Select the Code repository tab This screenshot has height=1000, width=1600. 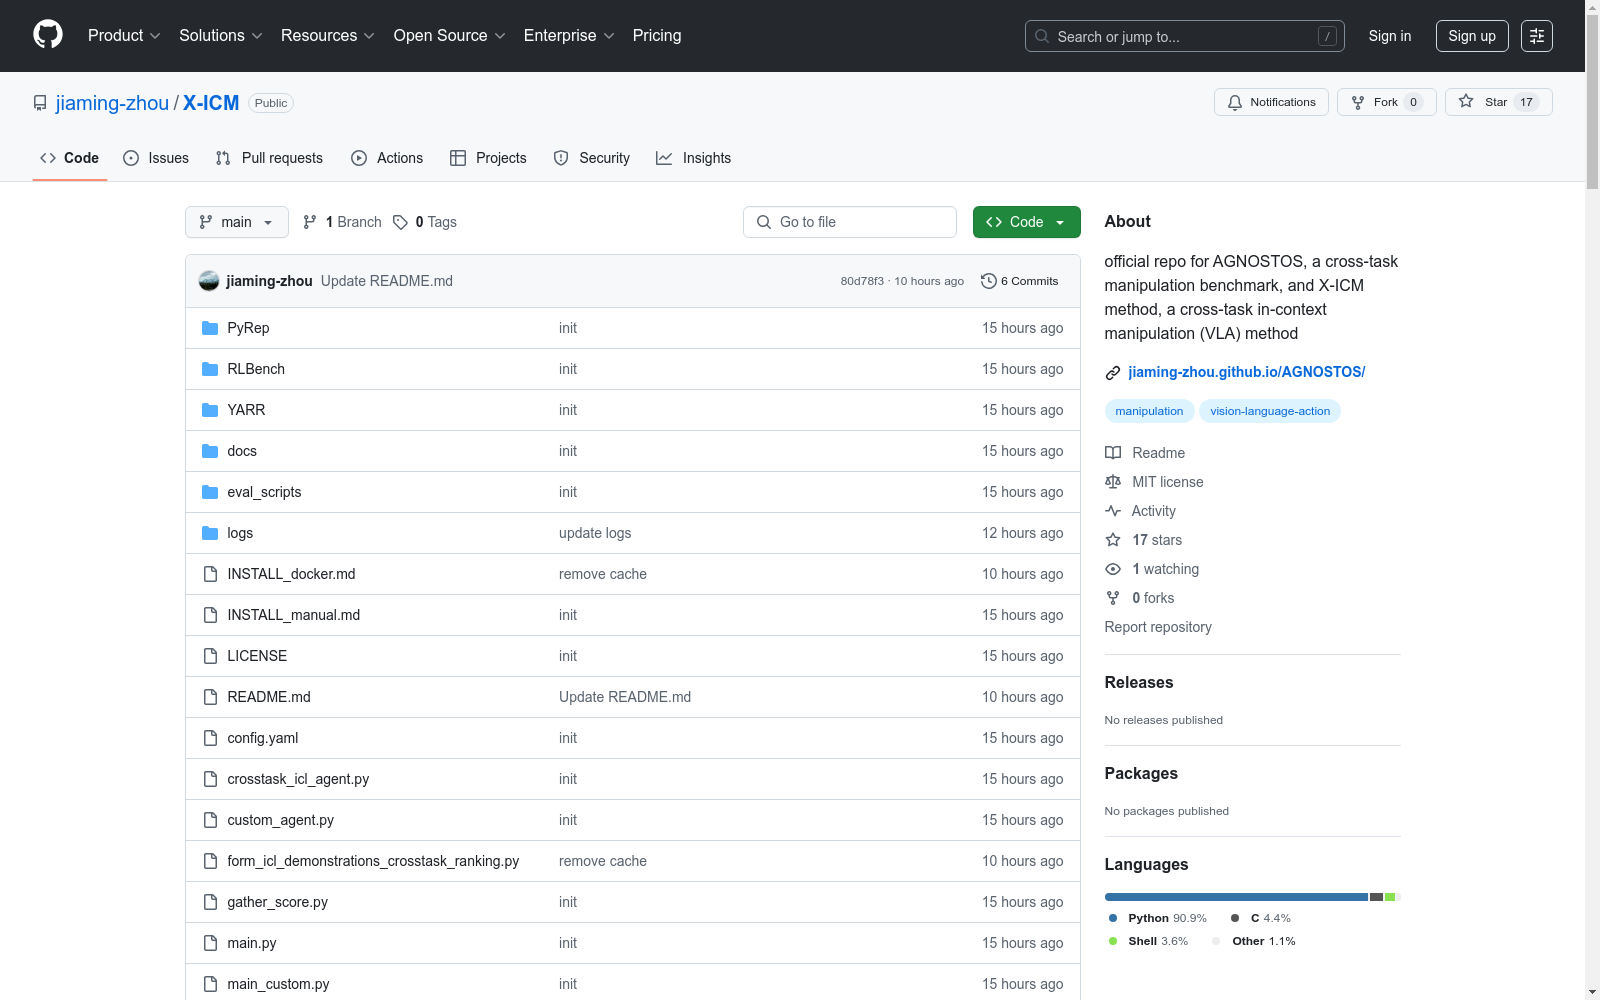(x=70, y=158)
